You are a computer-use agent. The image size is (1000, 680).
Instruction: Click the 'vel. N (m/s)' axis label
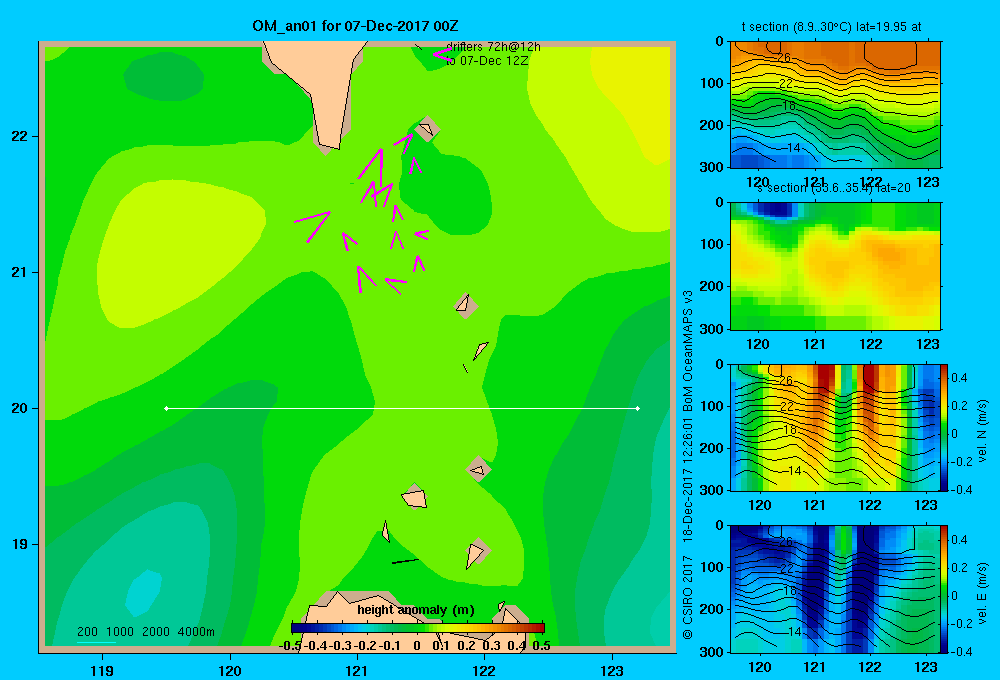coord(983,431)
